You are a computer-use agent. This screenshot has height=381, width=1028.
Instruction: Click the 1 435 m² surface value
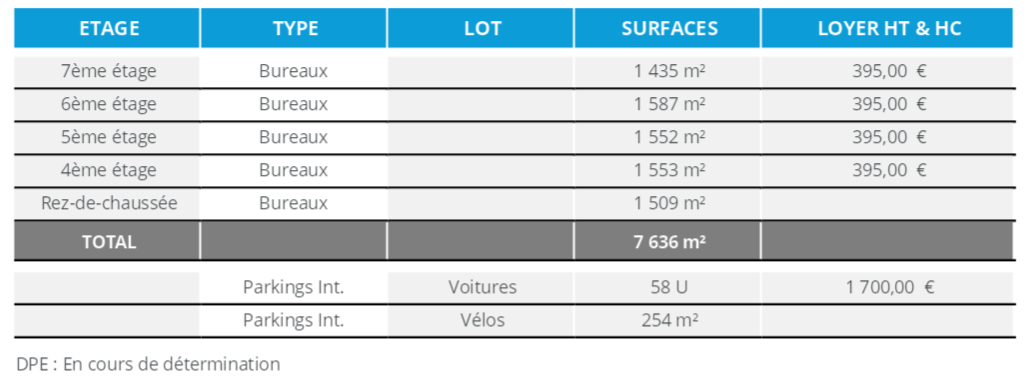pyautogui.click(x=667, y=71)
